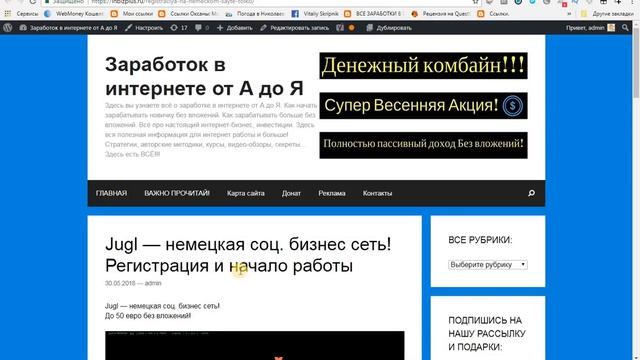The height and width of the screenshot is (360, 640).
Task: Open Реклама navigation item
Action: [332, 193]
